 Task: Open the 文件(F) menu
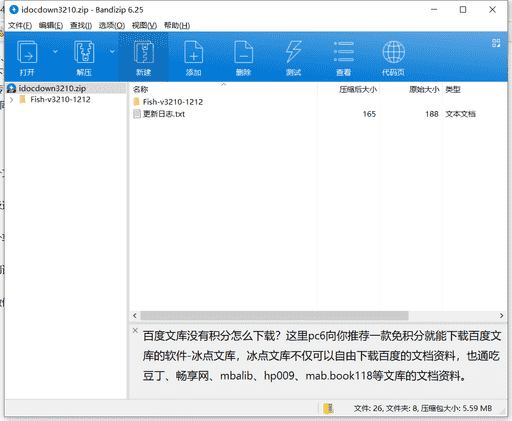[20, 26]
